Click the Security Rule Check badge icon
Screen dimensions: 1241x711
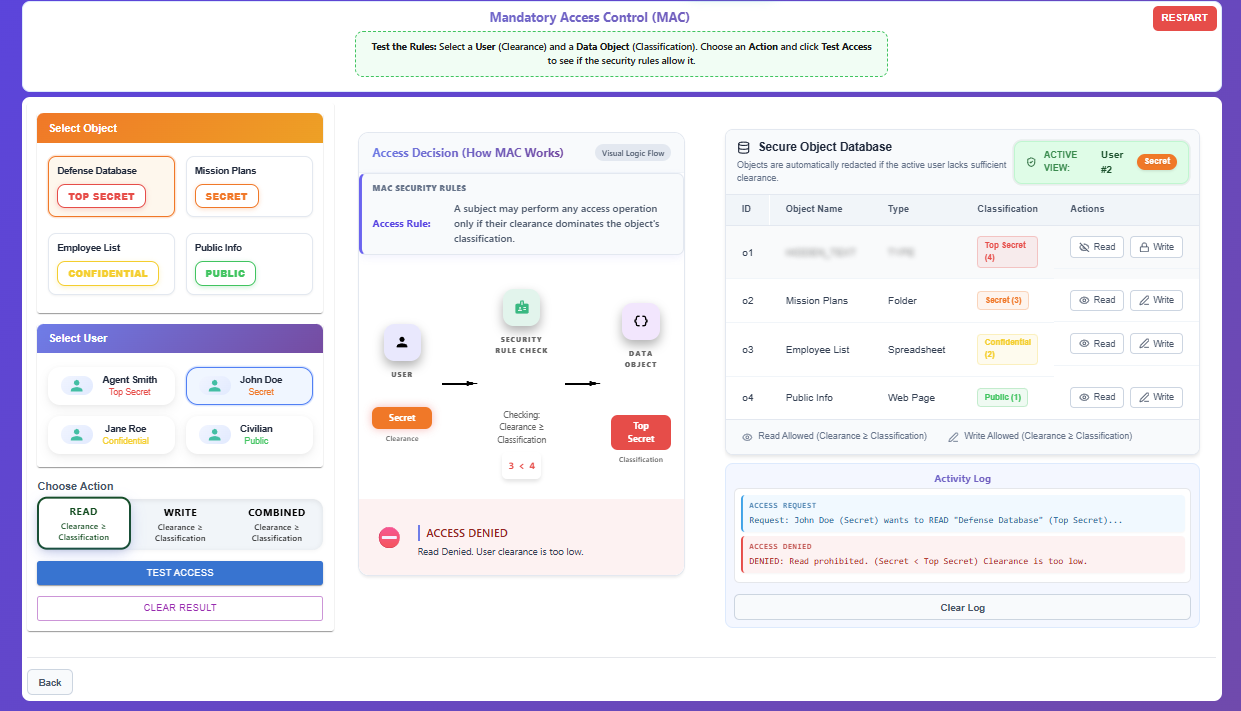click(x=521, y=308)
